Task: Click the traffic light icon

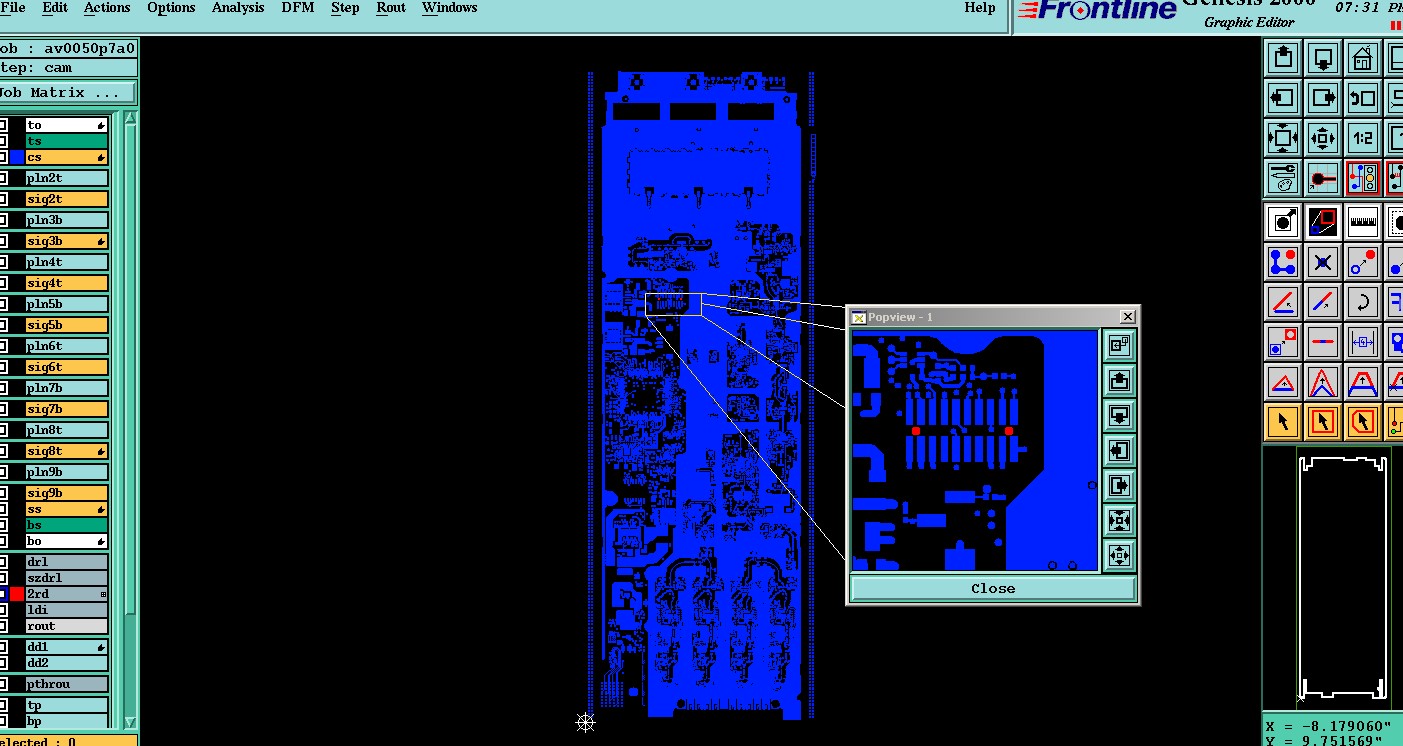Action: click(x=1362, y=178)
